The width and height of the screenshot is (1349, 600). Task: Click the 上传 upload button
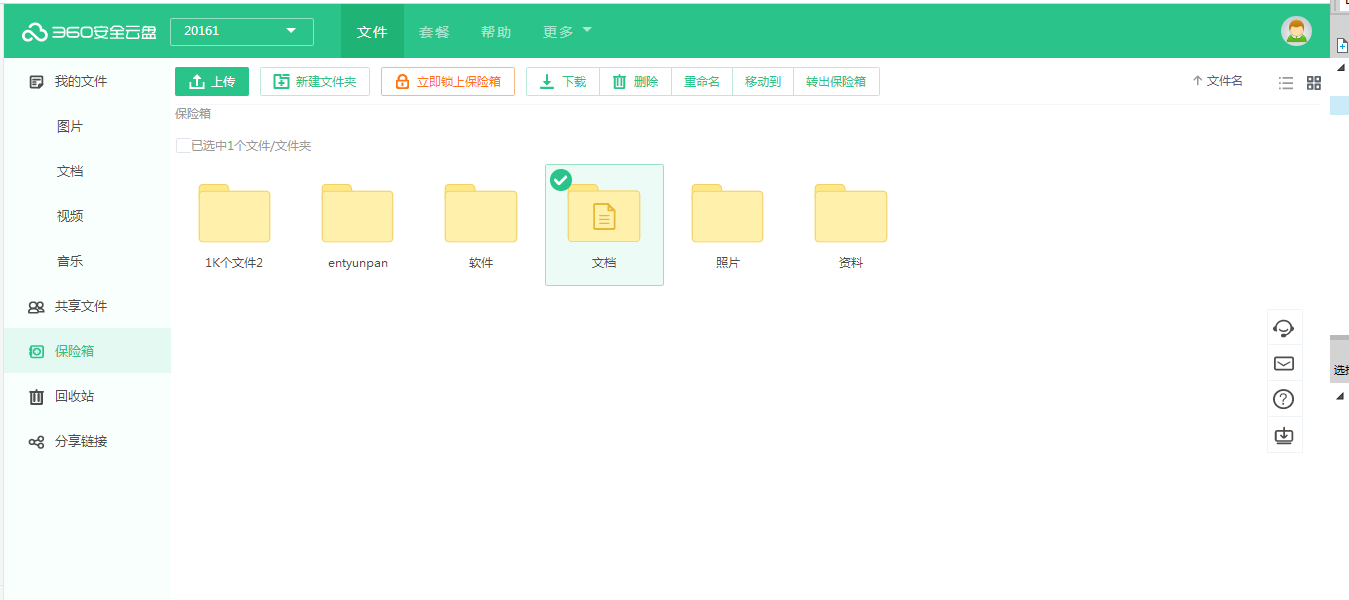(212, 82)
